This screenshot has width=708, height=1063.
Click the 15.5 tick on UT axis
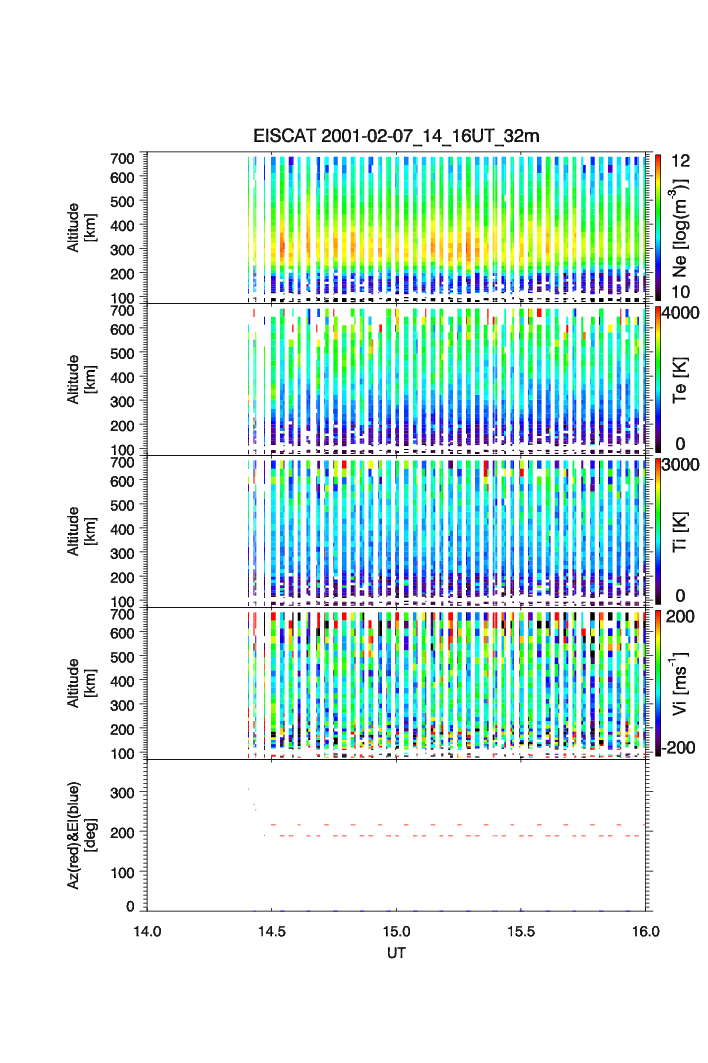pos(522,930)
